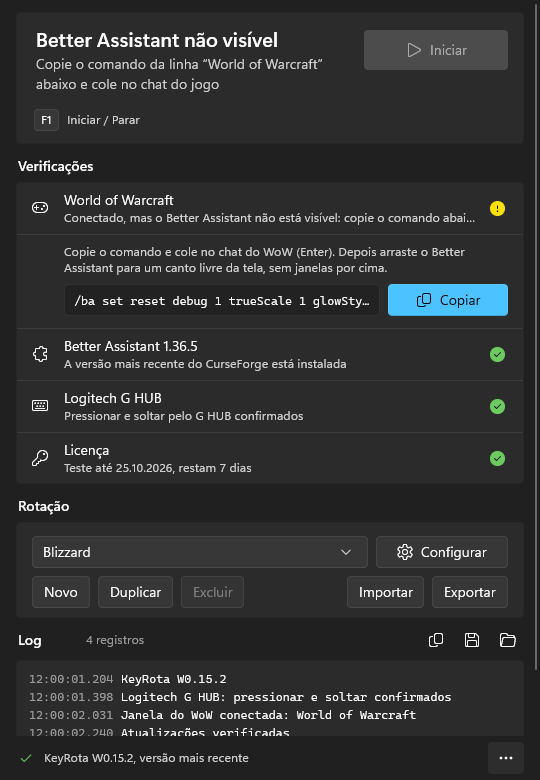Click log line 'Logitech G HUB: pressionar e soltar confirmados'
Viewport: 540px width, 780px height.
pyautogui.click(x=286, y=697)
